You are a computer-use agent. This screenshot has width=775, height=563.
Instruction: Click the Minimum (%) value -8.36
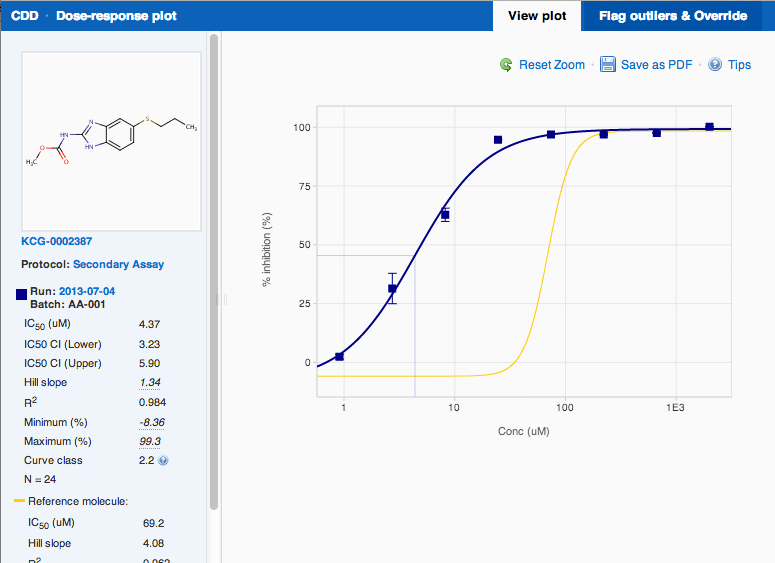tap(150, 422)
